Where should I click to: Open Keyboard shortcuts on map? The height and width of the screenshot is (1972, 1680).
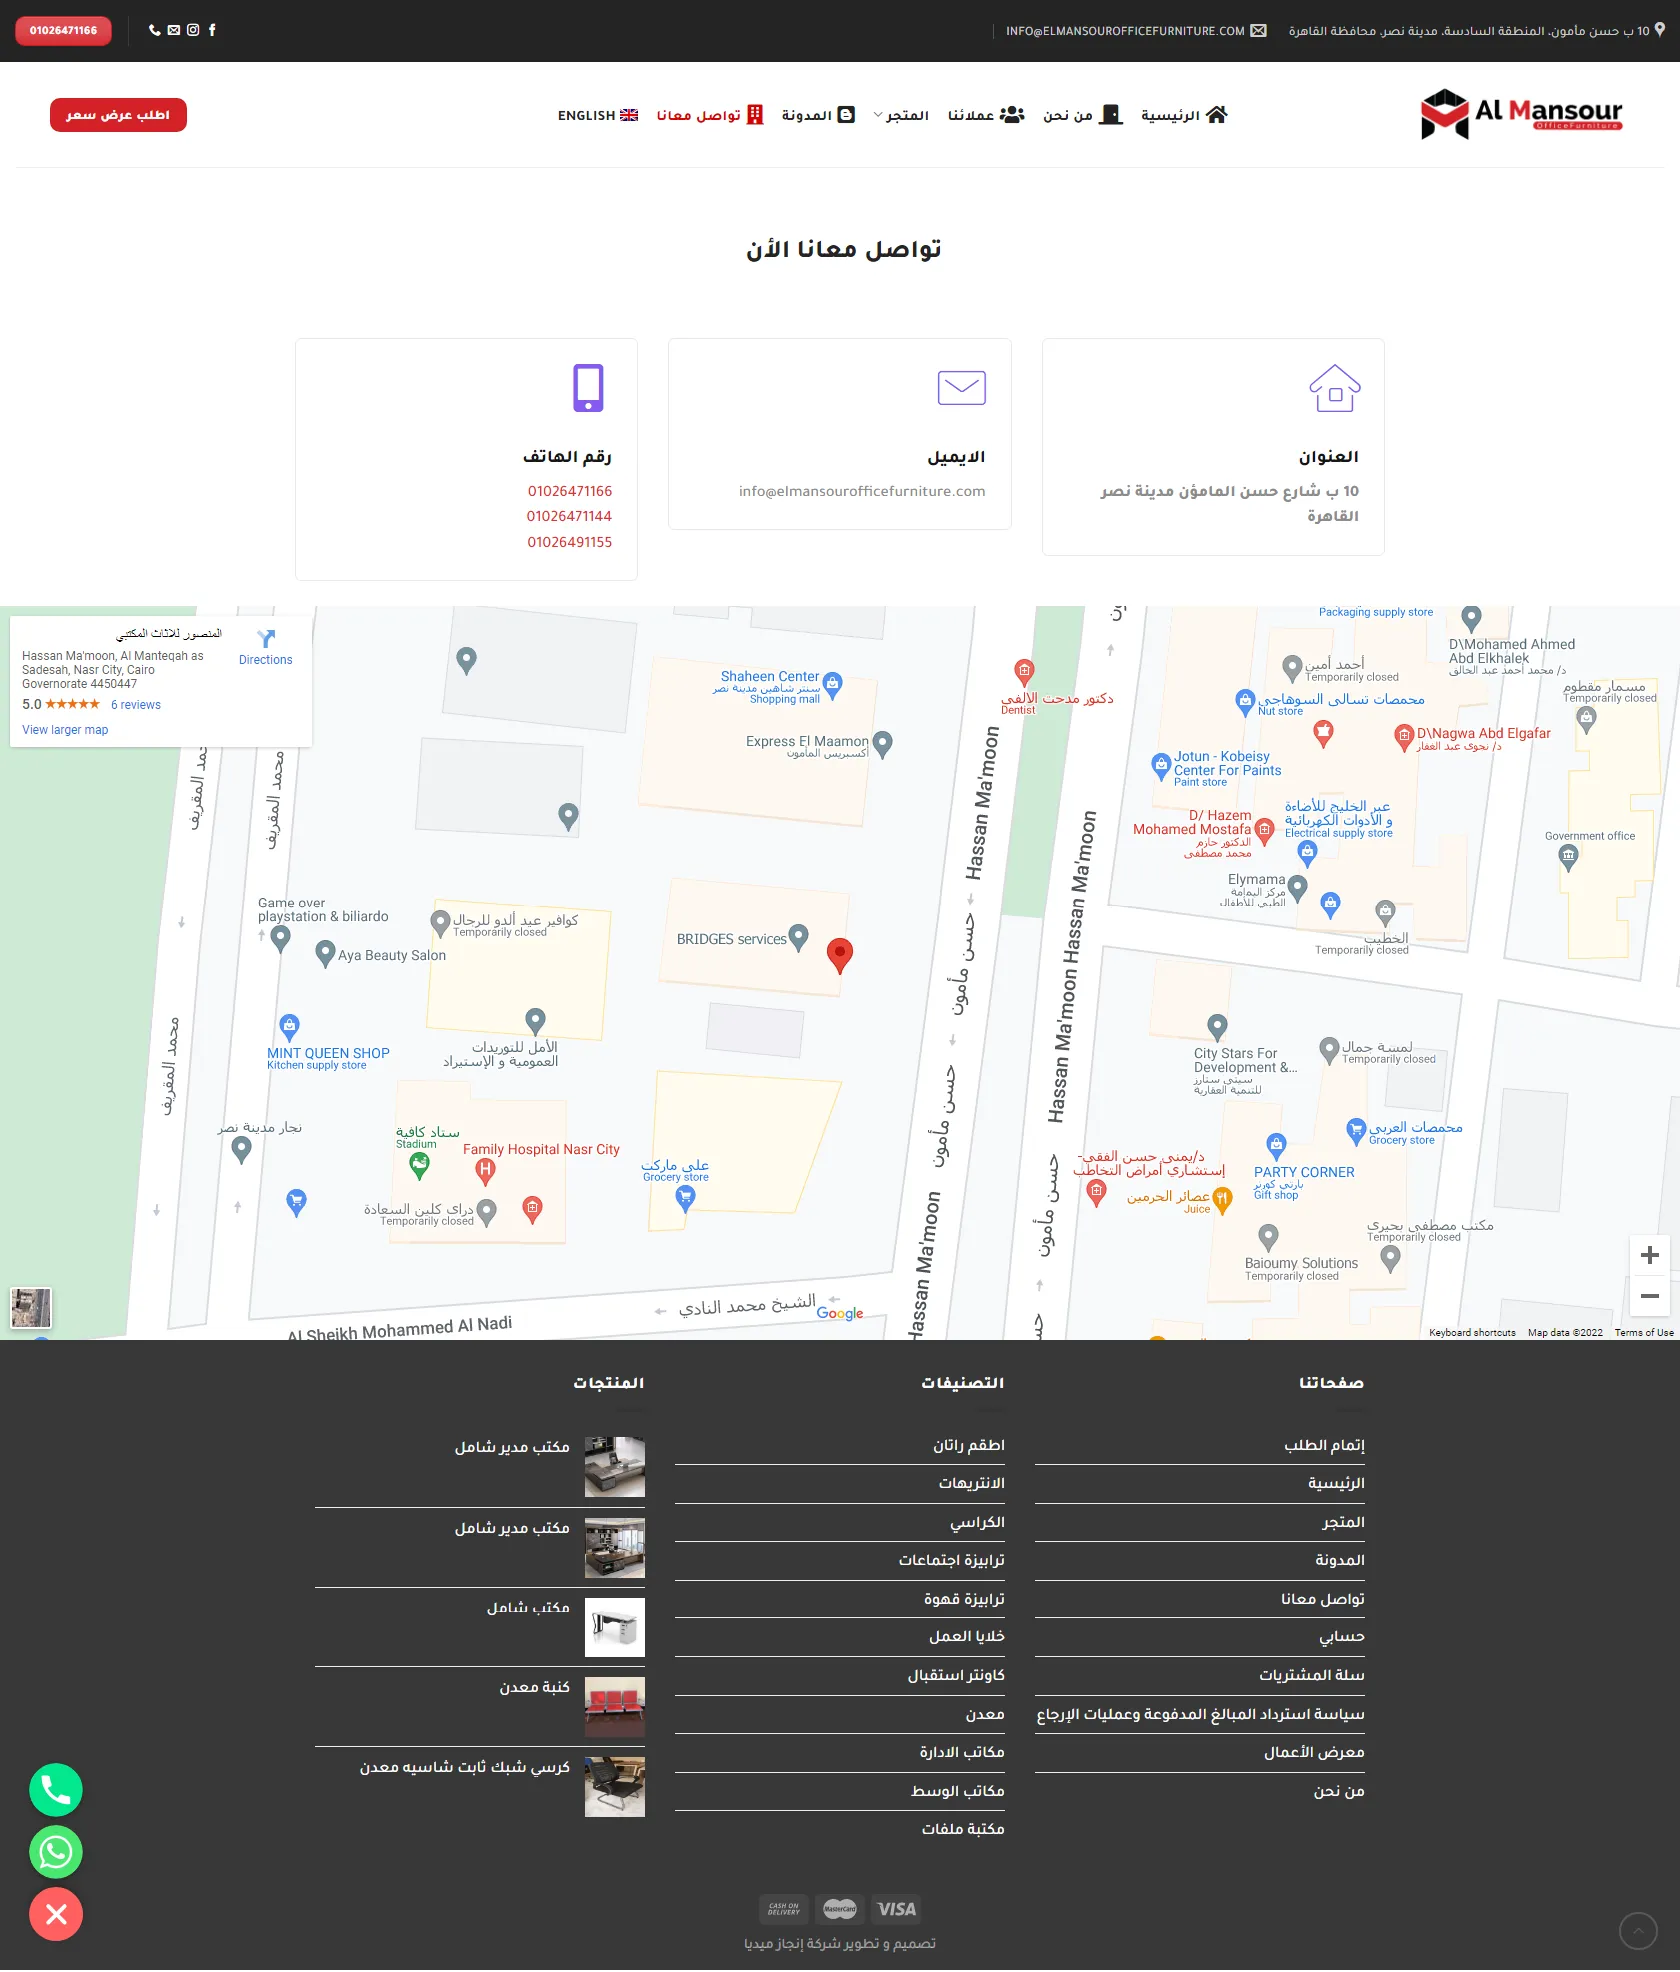(x=1472, y=1332)
